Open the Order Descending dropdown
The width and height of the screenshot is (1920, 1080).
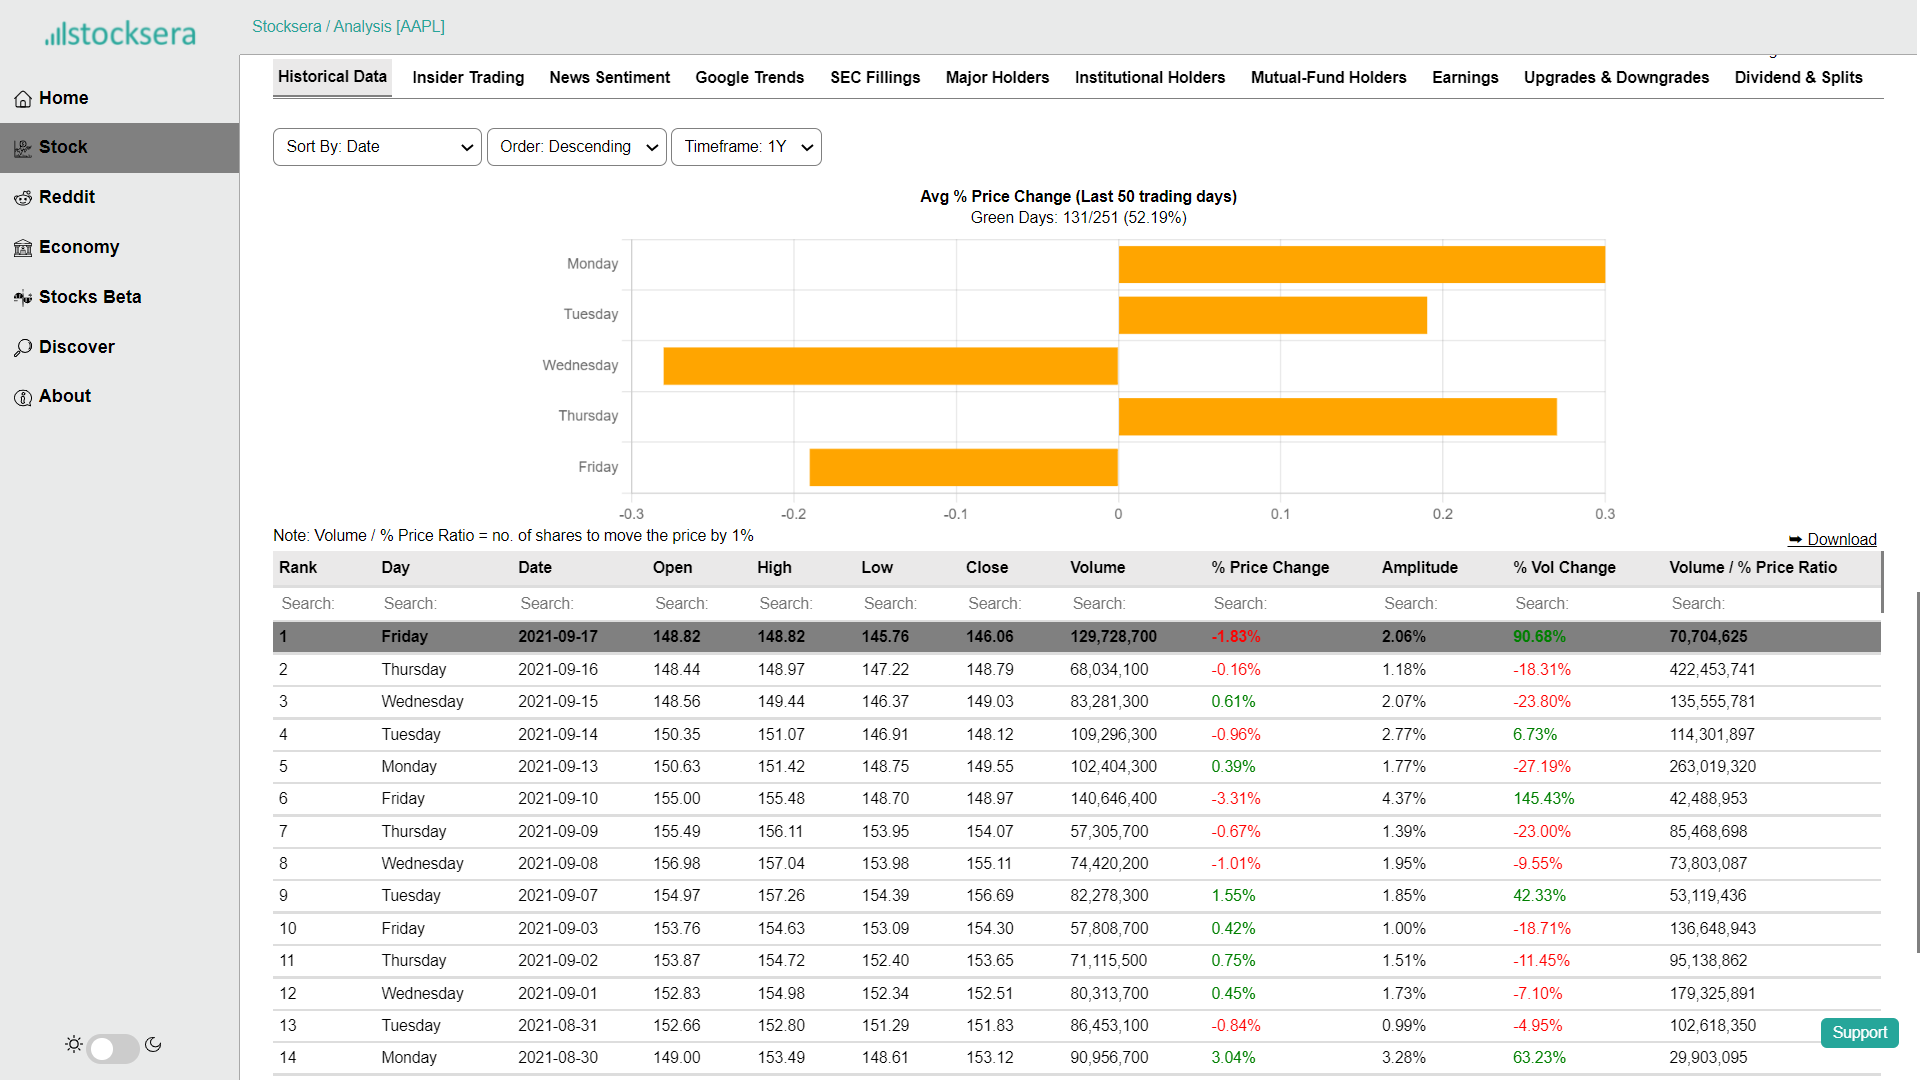point(576,147)
